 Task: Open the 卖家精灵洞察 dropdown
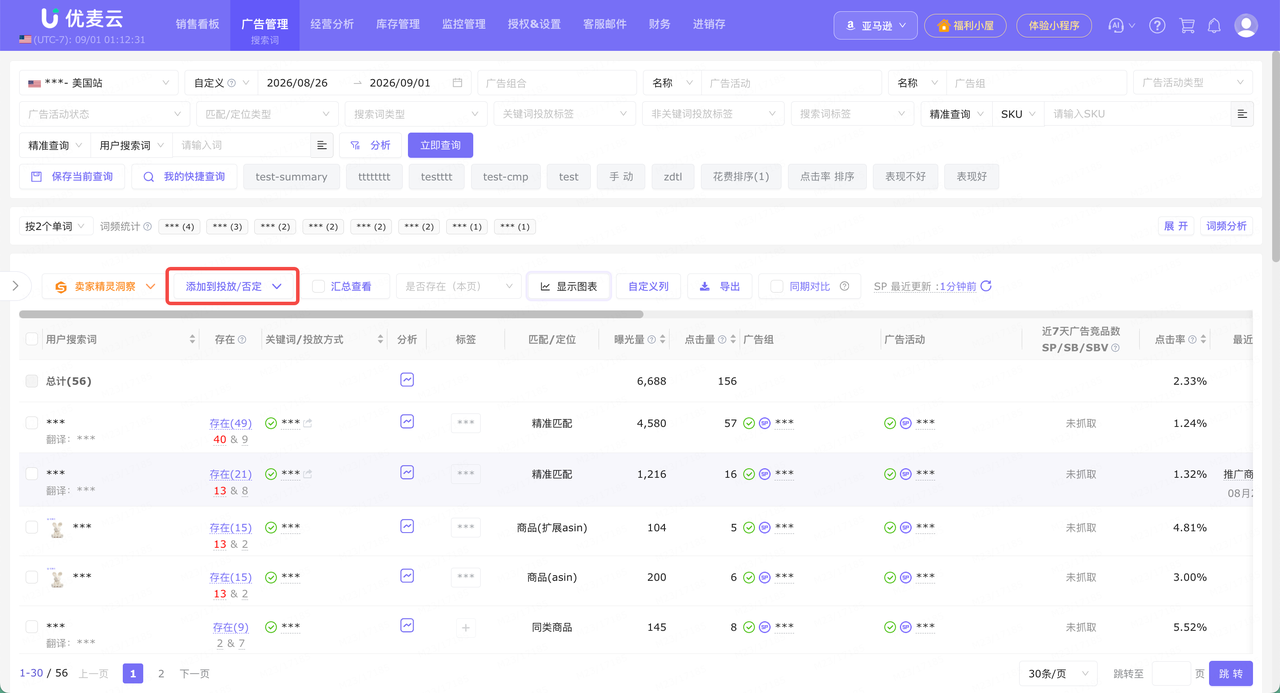click(104, 286)
